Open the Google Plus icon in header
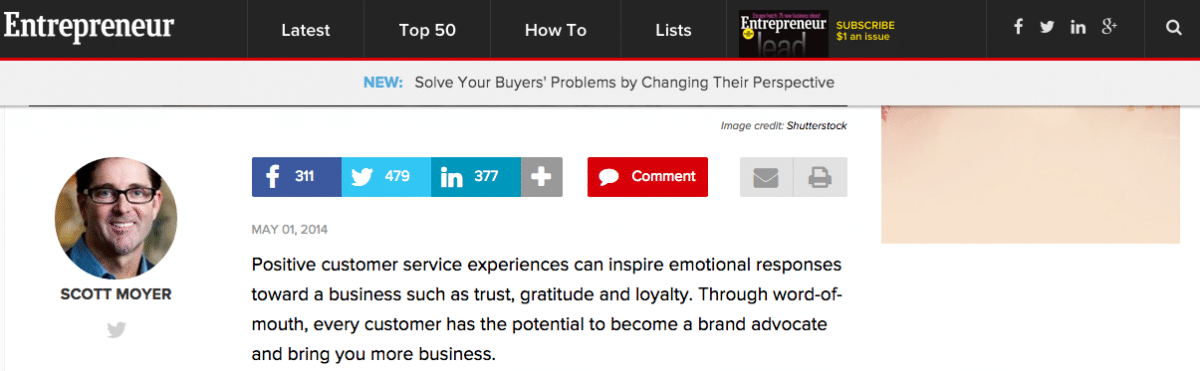 1109,28
